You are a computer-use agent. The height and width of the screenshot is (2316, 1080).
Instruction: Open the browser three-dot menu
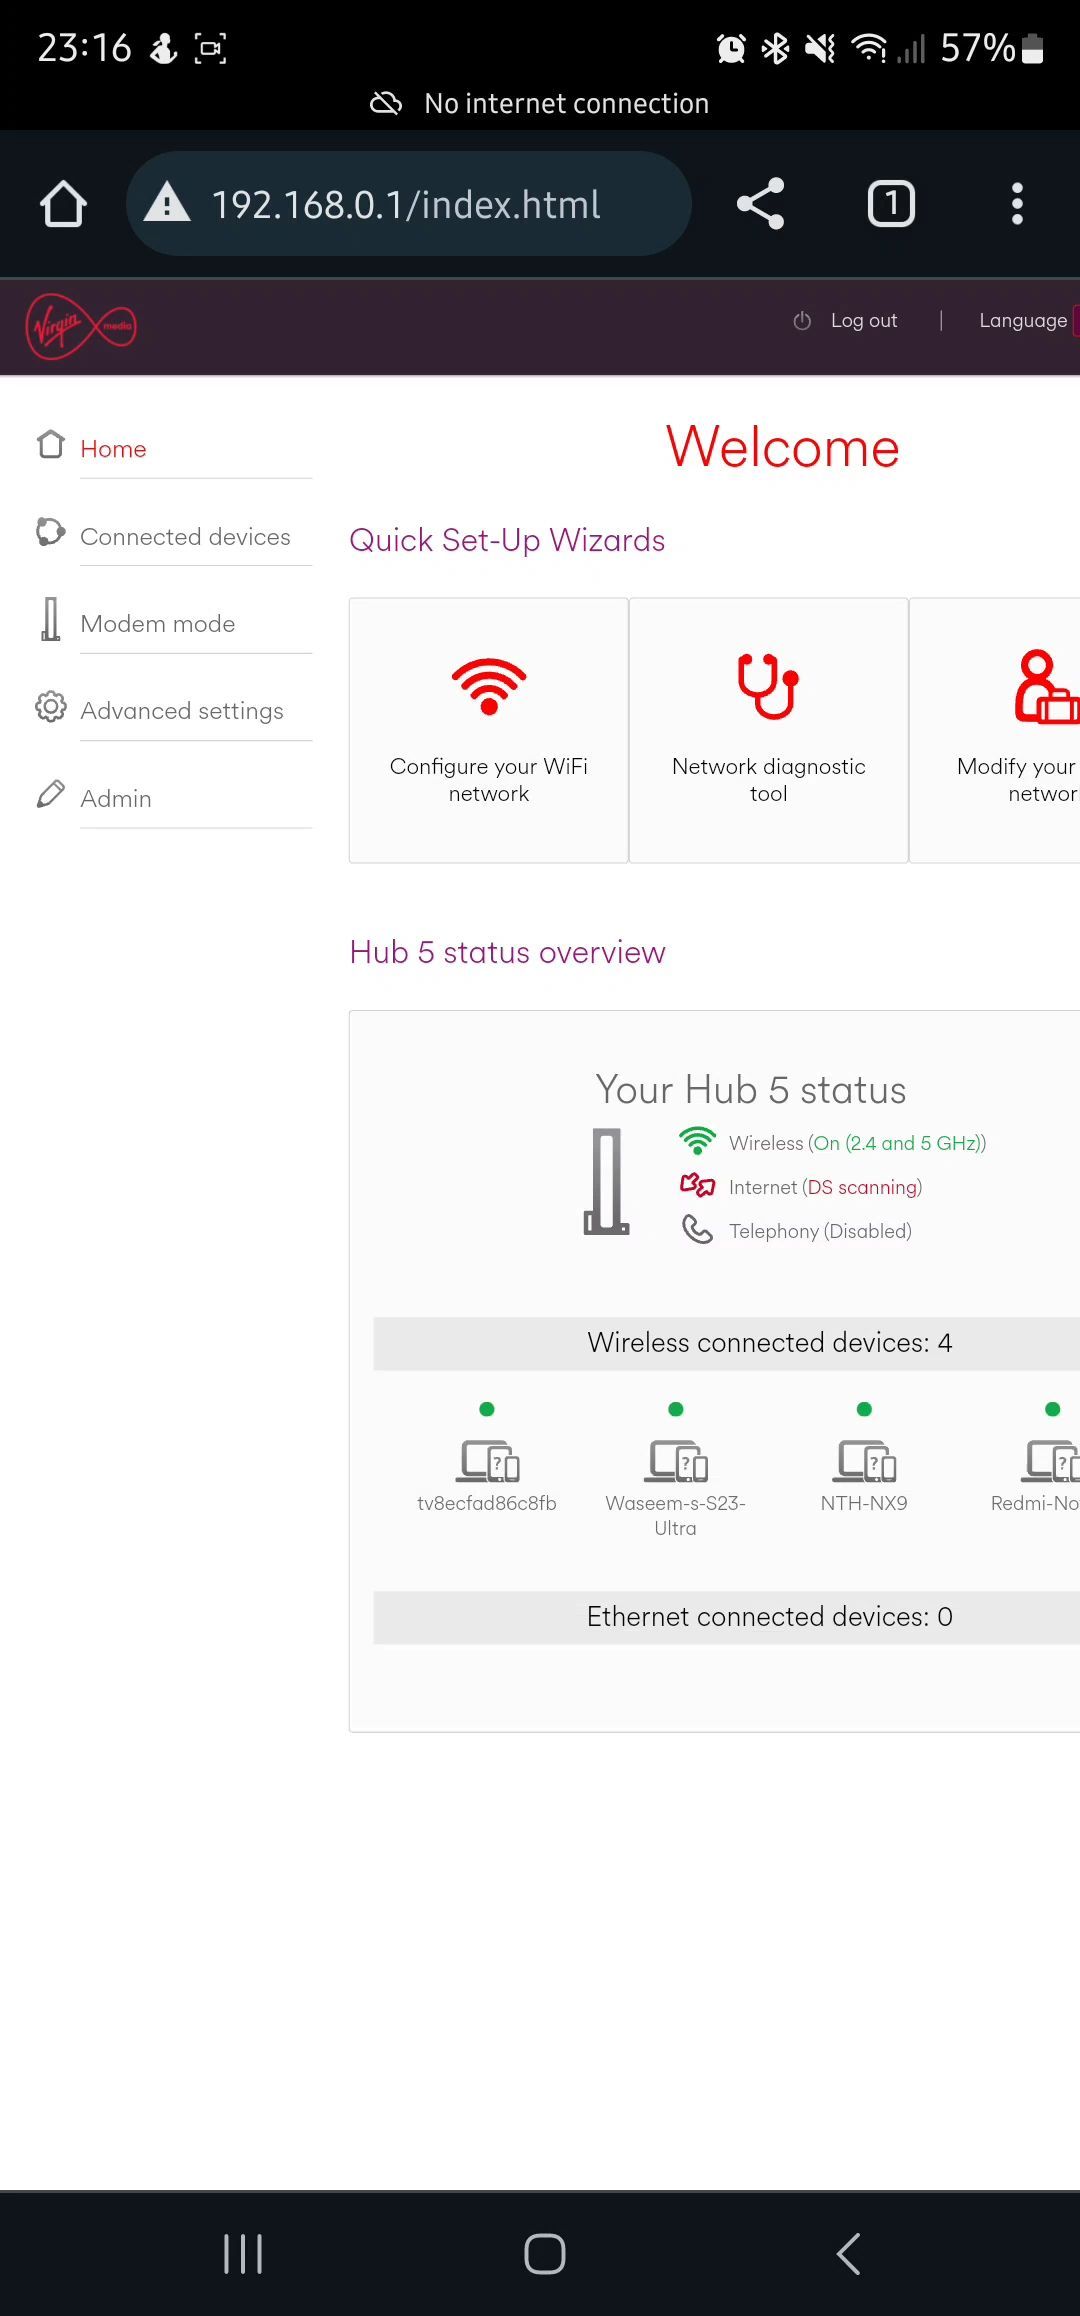[x=1017, y=204]
